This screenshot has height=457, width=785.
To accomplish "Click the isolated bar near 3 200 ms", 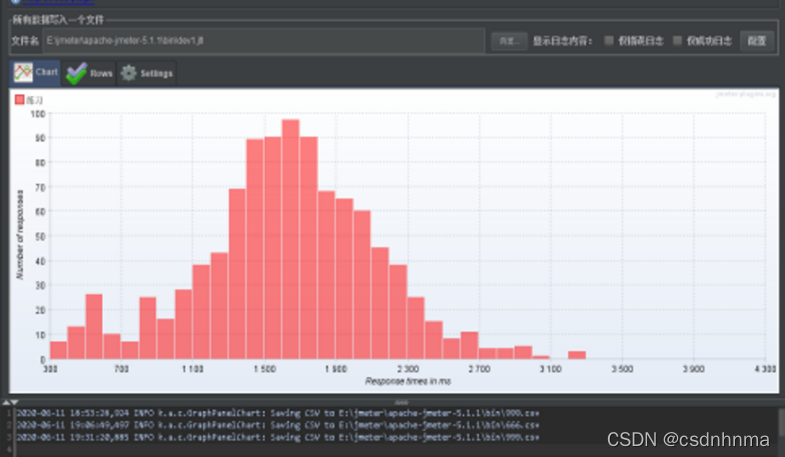I will pos(577,355).
